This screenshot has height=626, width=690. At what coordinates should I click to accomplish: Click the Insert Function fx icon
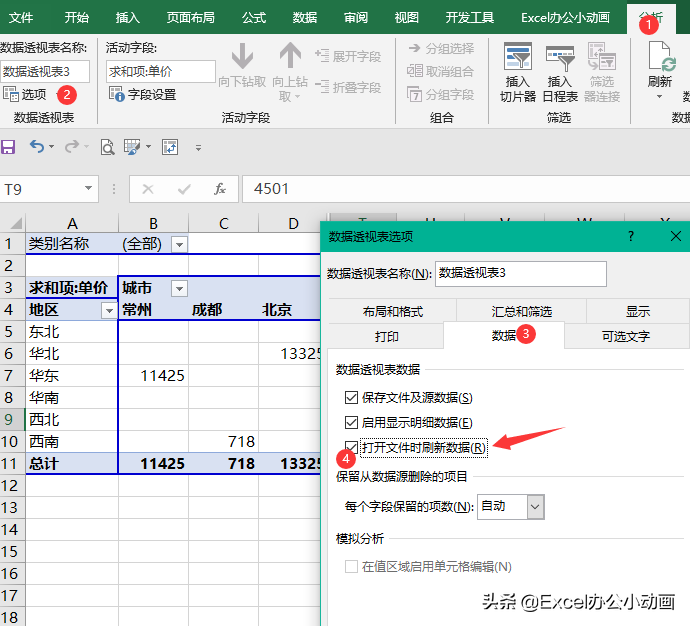click(x=220, y=189)
